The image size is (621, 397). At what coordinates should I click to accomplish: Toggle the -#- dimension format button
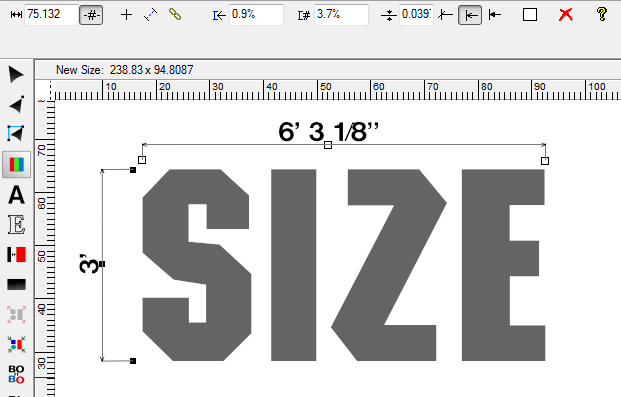click(91, 15)
